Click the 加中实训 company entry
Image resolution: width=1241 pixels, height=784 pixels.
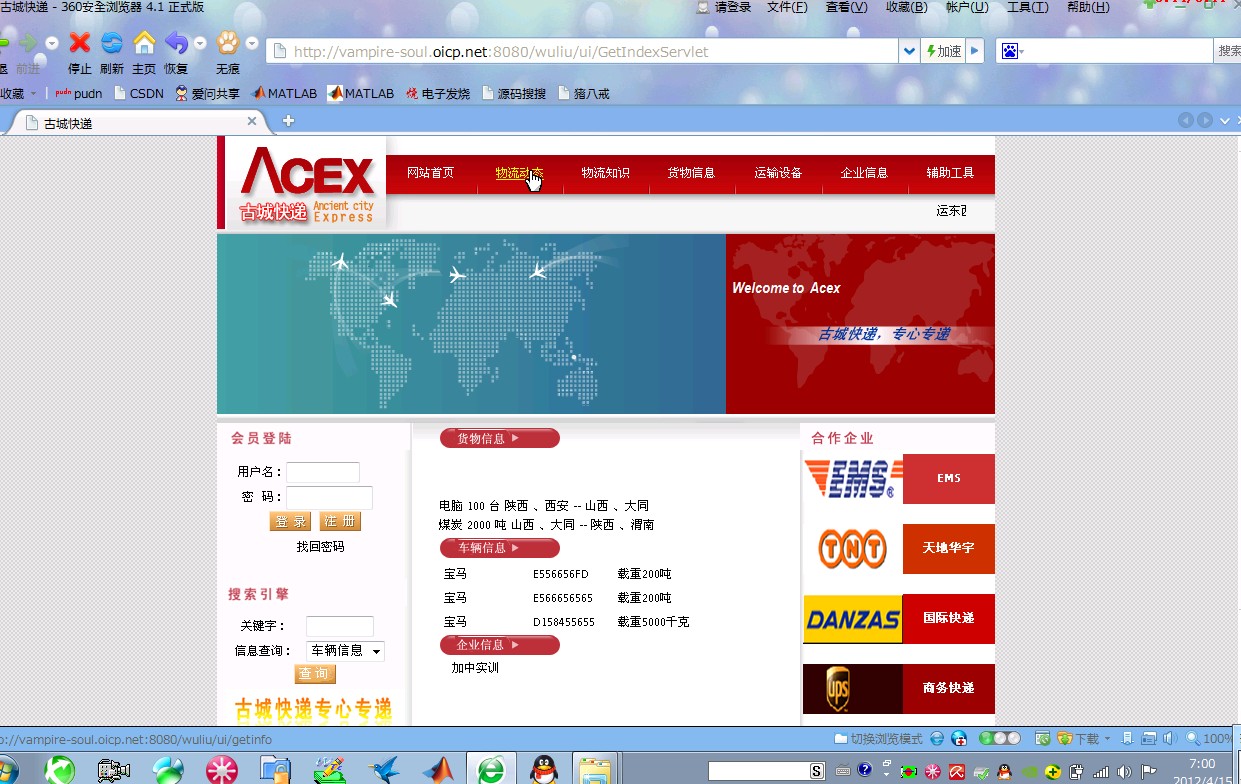click(x=475, y=668)
